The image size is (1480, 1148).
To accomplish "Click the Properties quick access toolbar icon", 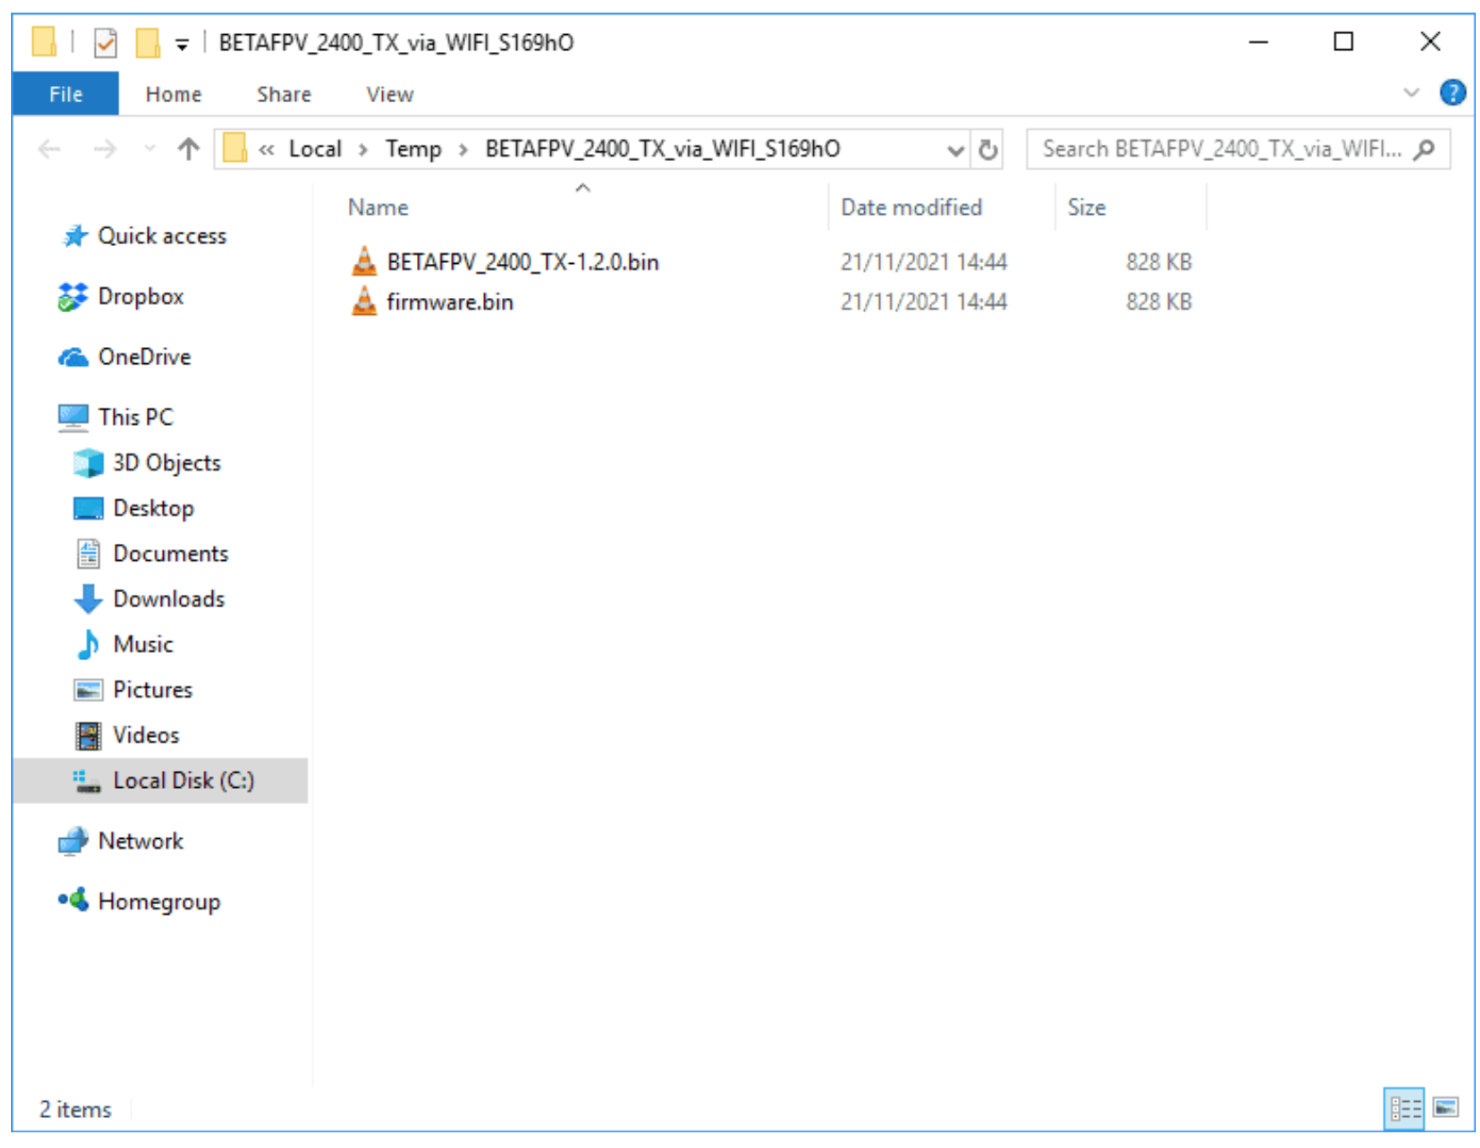I will click(x=105, y=43).
